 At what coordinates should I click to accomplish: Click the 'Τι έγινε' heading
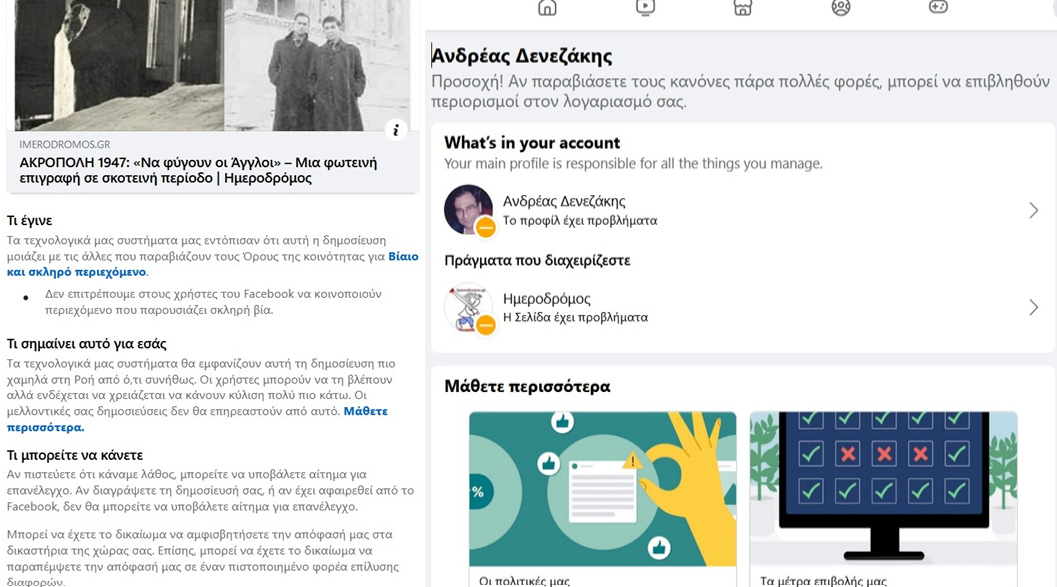(x=29, y=220)
